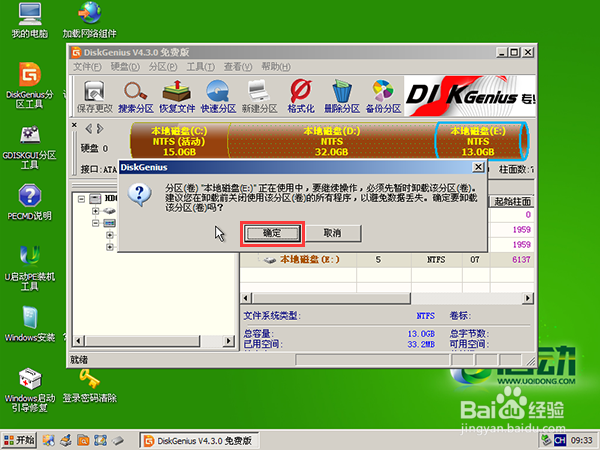Screen dimensions: 600x450
Task: Click the 0 value under 起始柱面
Action: pyautogui.click(x=528, y=215)
